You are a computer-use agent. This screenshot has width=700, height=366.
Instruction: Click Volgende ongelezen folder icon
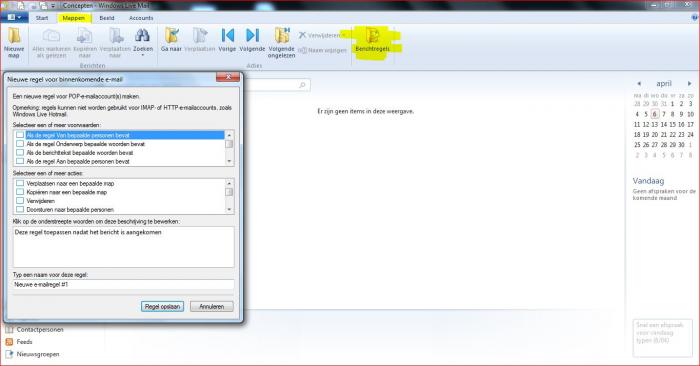pos(282,36)
